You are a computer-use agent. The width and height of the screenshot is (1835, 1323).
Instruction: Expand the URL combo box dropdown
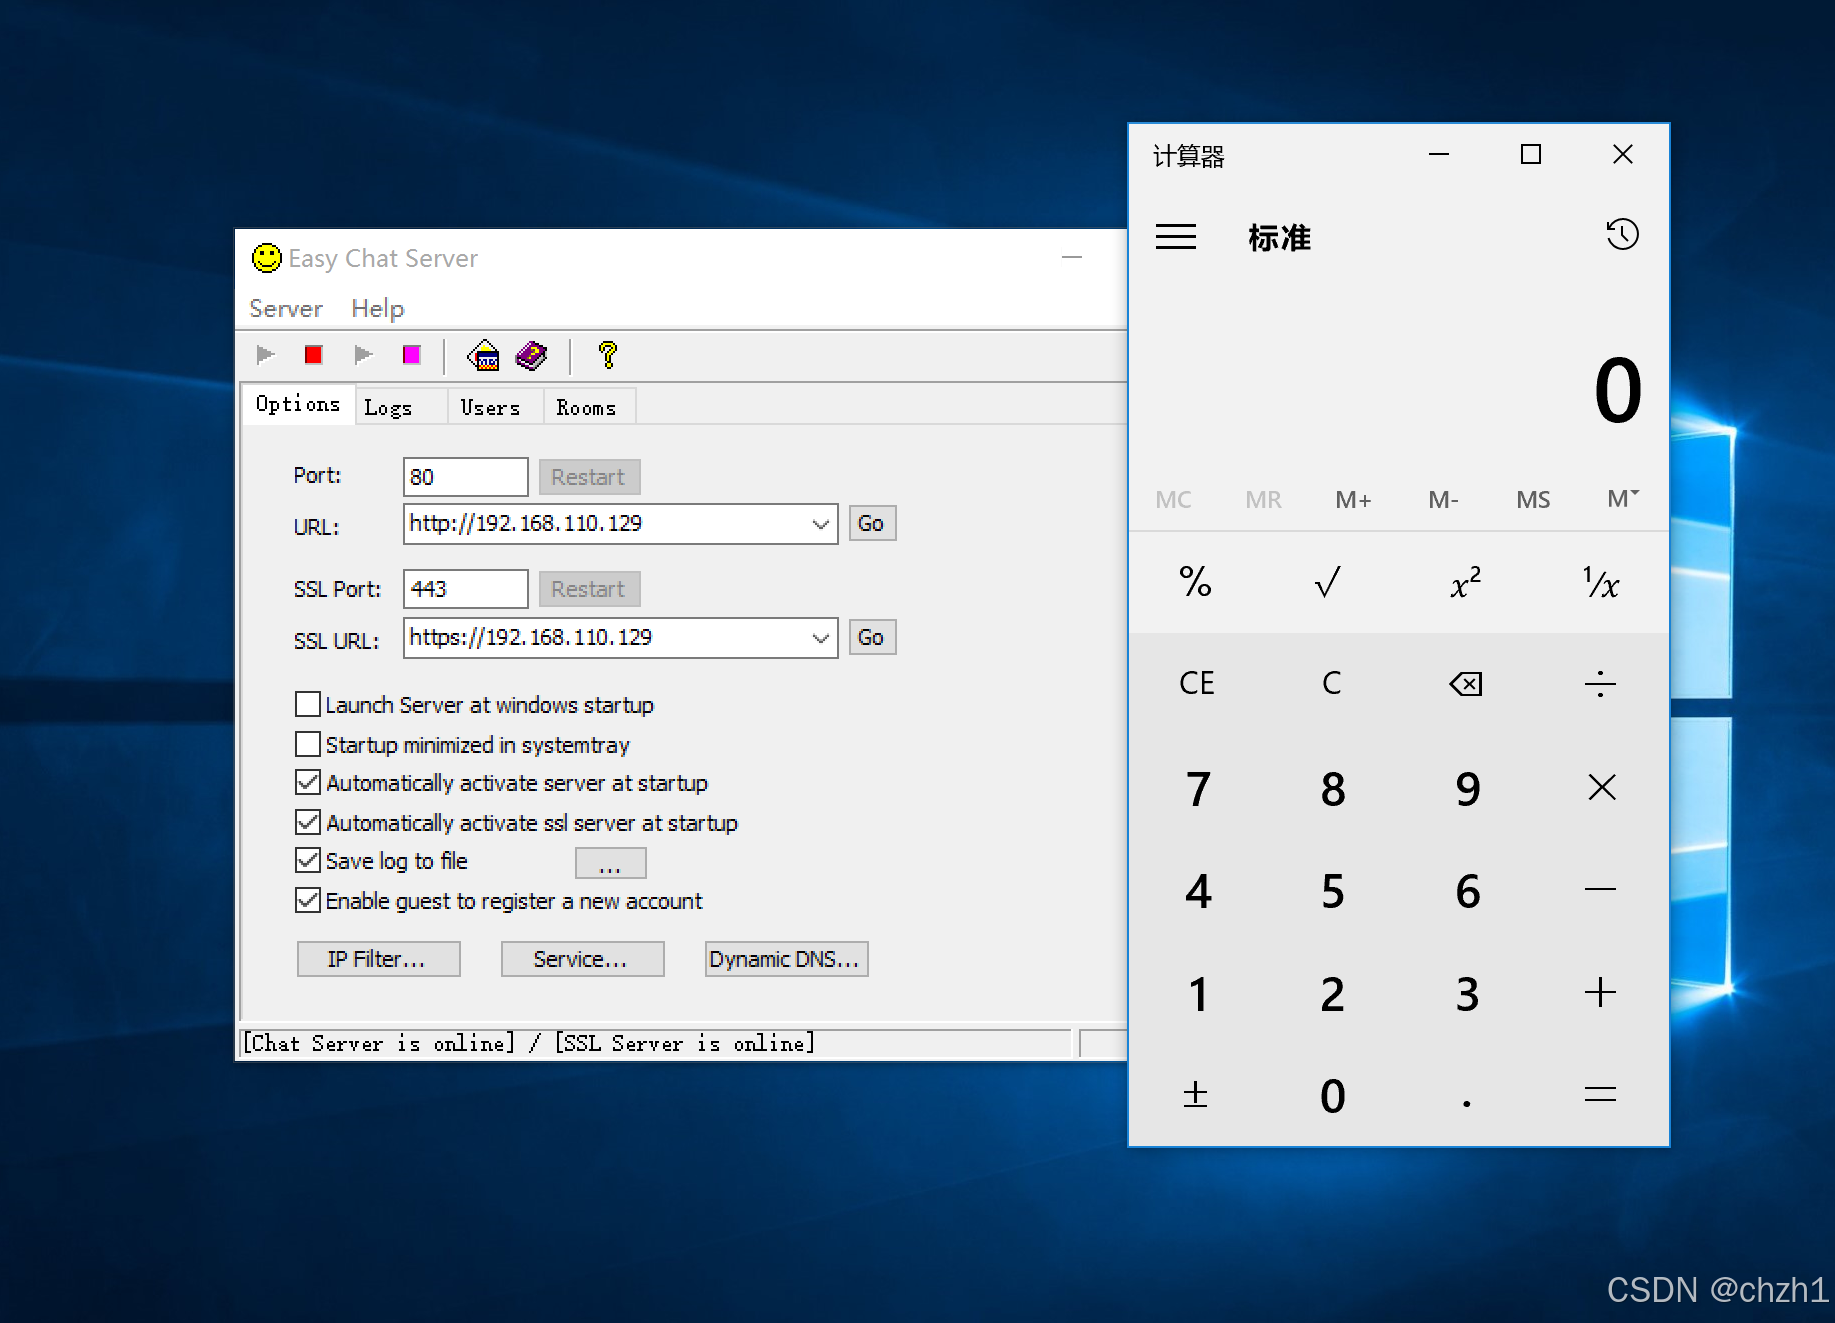821,524
